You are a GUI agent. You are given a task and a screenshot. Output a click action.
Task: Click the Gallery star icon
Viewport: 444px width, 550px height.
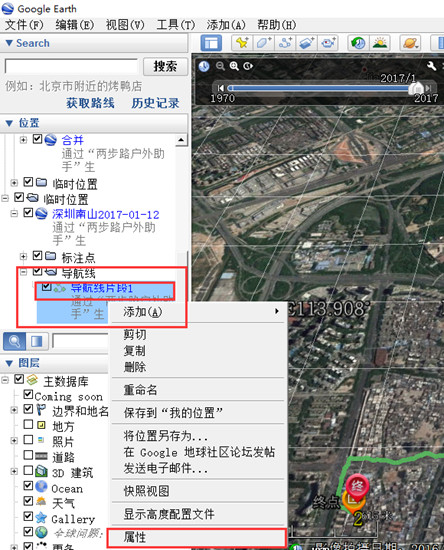click(x=41, y=517)
